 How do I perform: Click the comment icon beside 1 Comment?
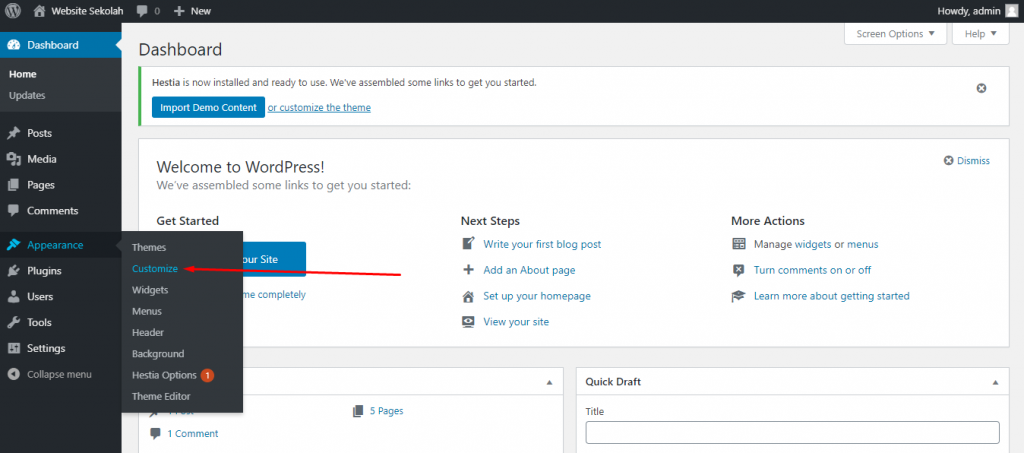(155, 433)
